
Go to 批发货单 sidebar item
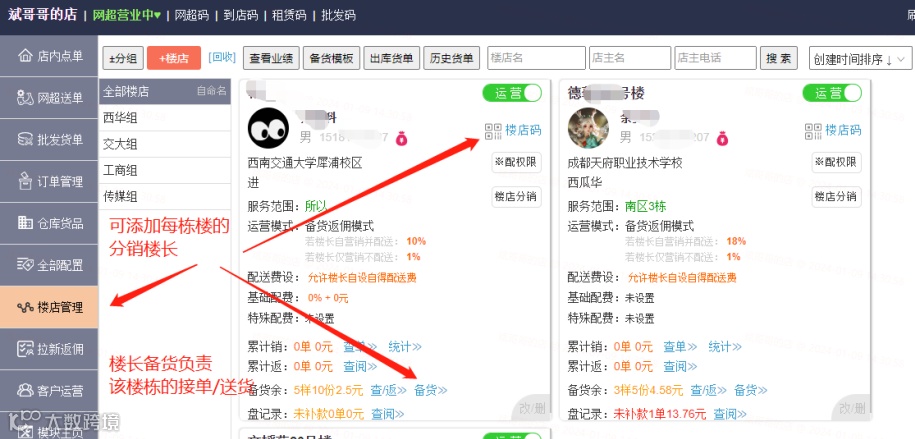(x=49, y=140)
